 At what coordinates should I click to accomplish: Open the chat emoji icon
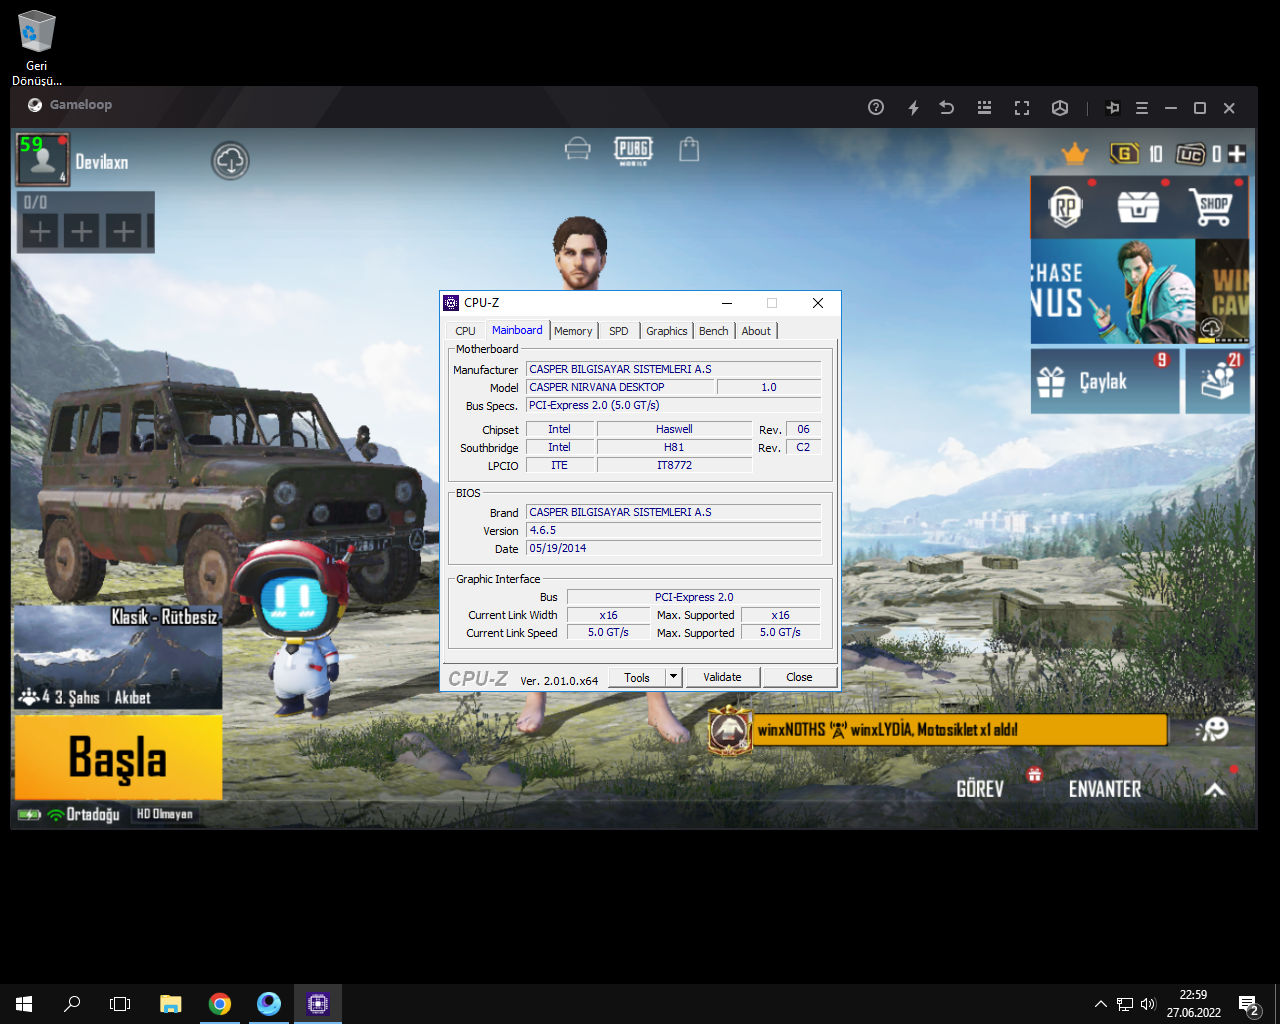[x=1212, y=729]
